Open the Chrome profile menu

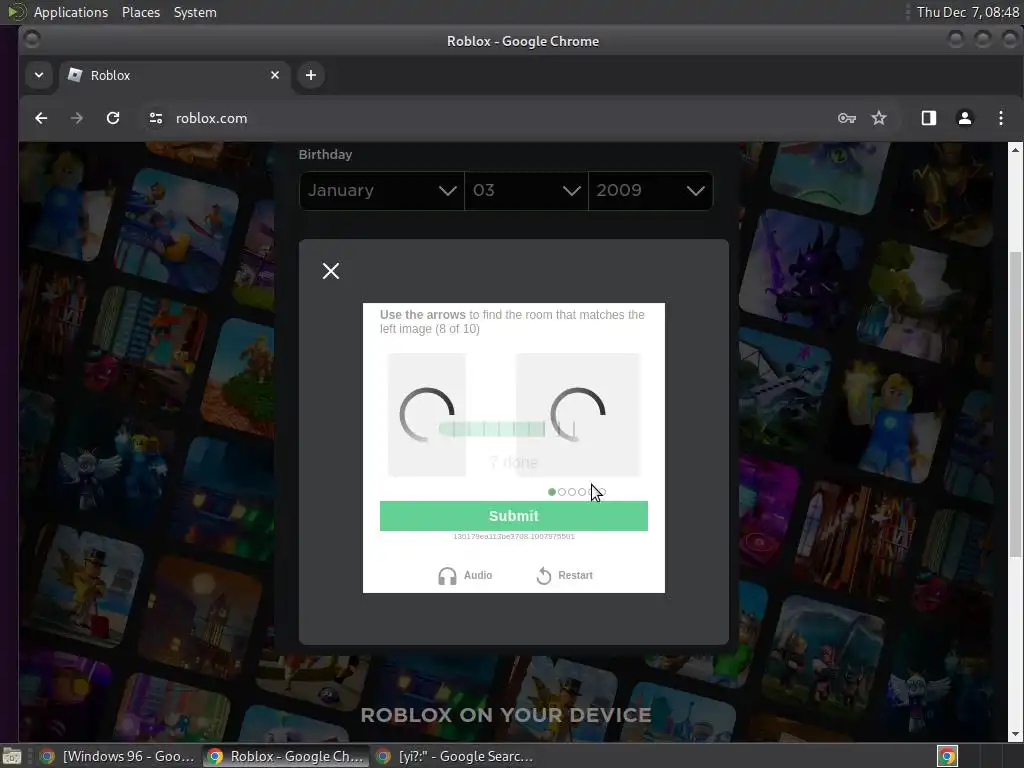point(965,118)
